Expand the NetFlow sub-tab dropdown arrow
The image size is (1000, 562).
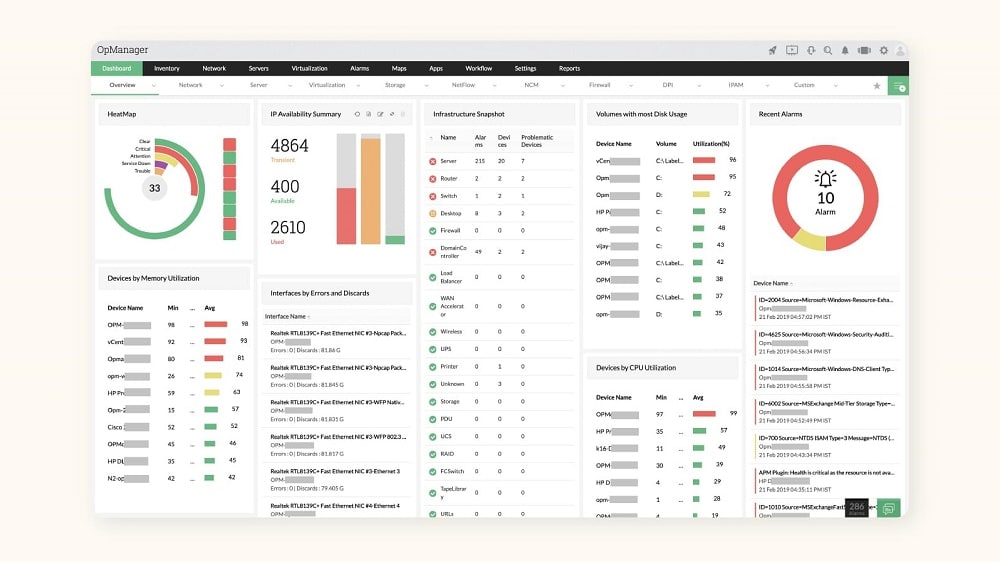494,85
